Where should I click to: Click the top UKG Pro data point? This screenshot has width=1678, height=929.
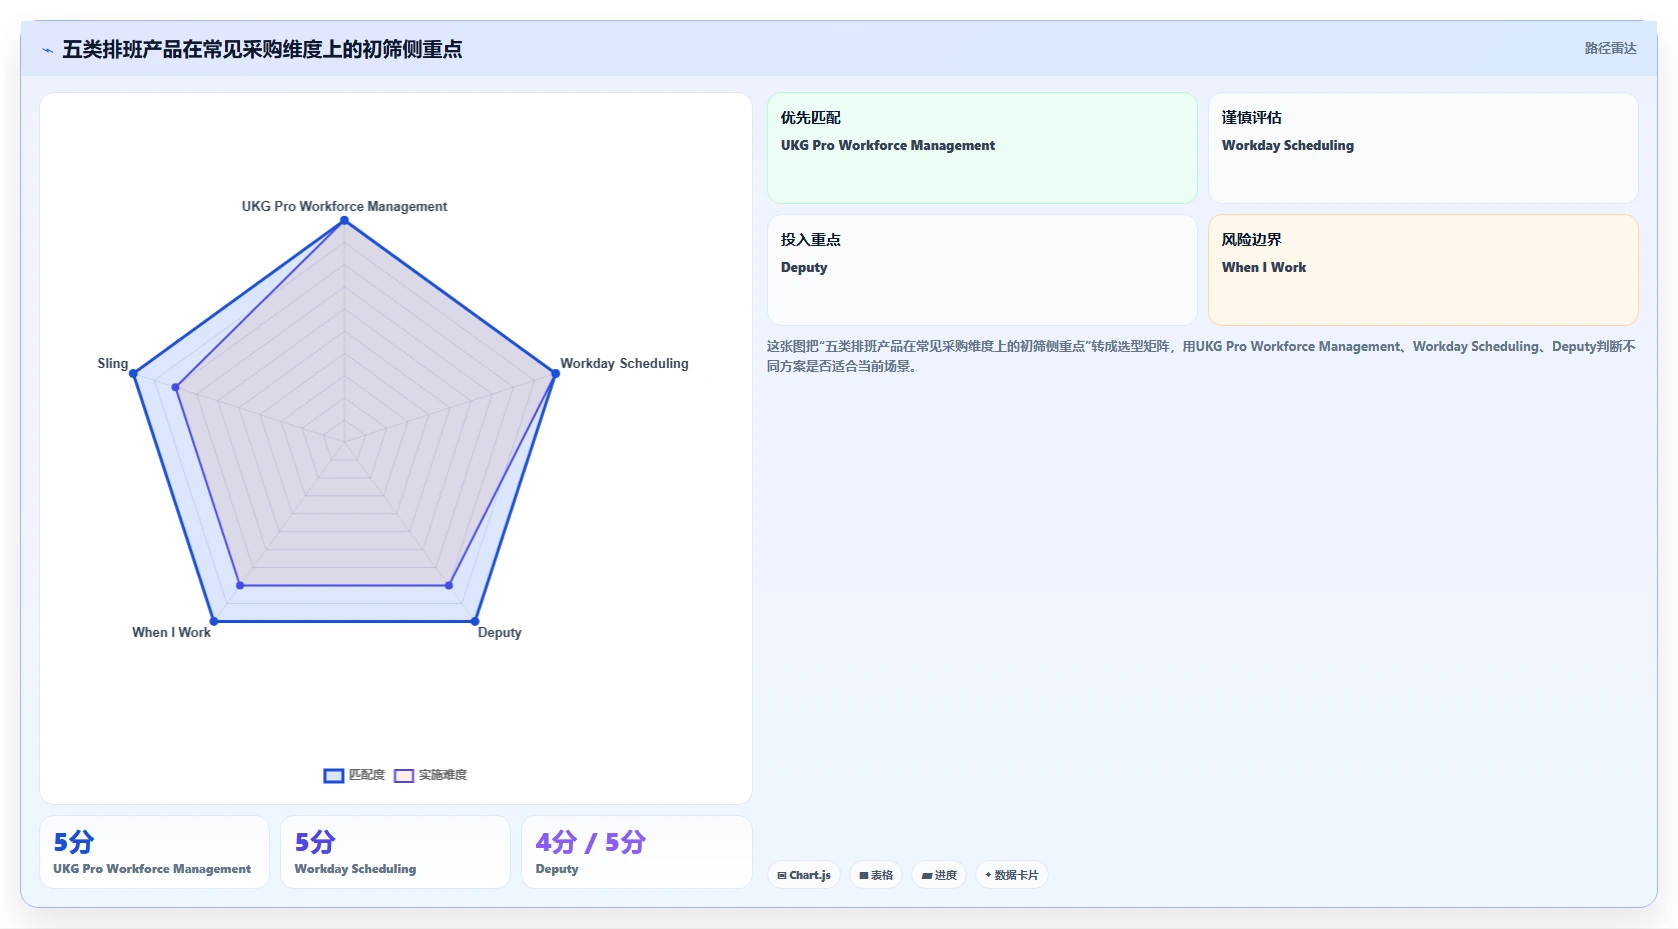345,221
